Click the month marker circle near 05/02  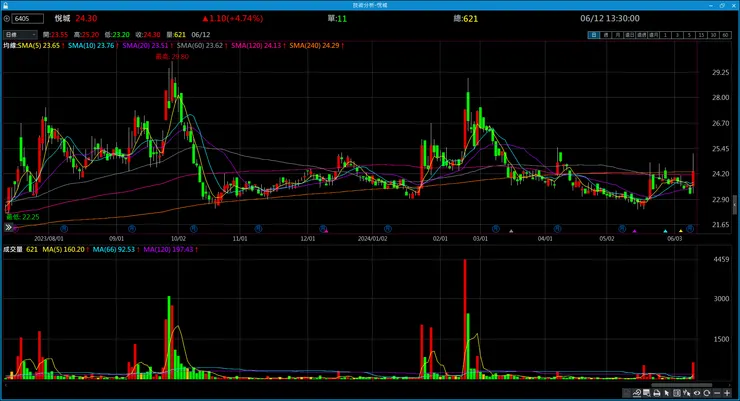point(622,229)
